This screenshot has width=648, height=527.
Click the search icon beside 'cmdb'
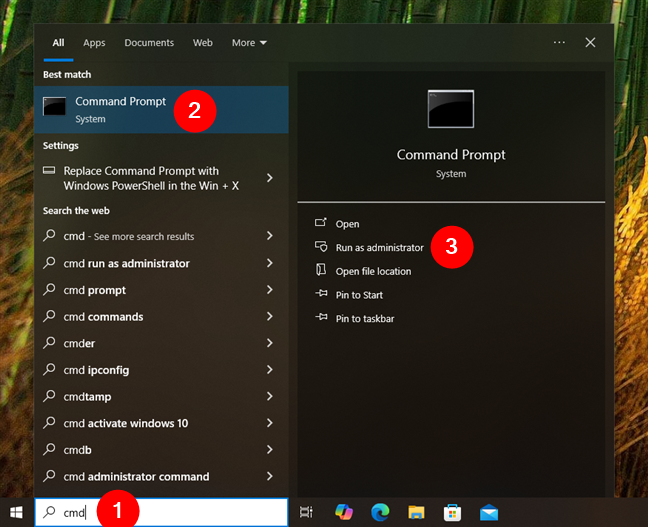(49, 449)
